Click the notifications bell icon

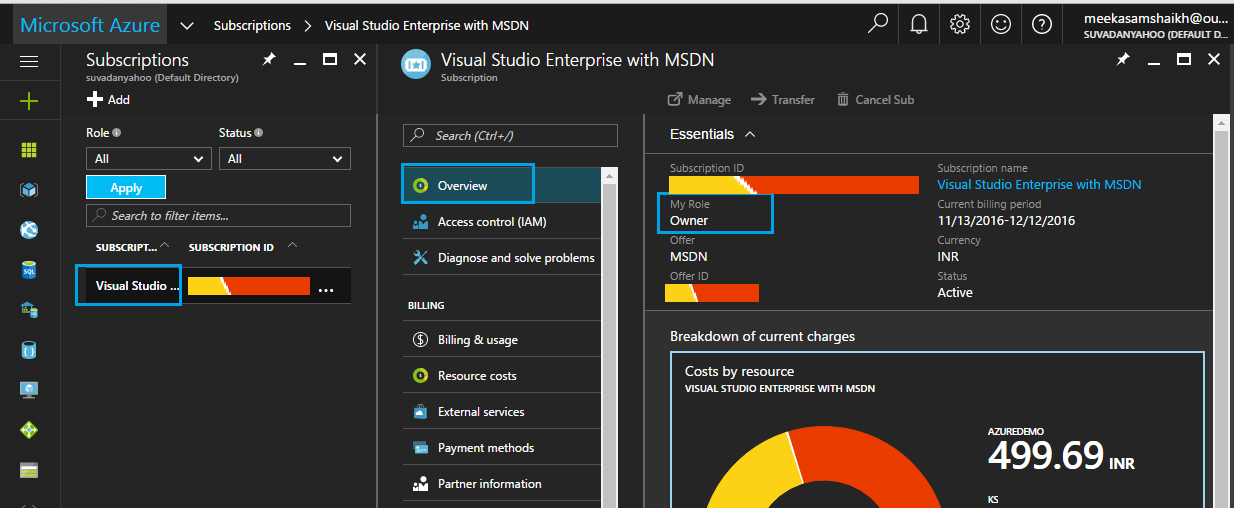919,25
